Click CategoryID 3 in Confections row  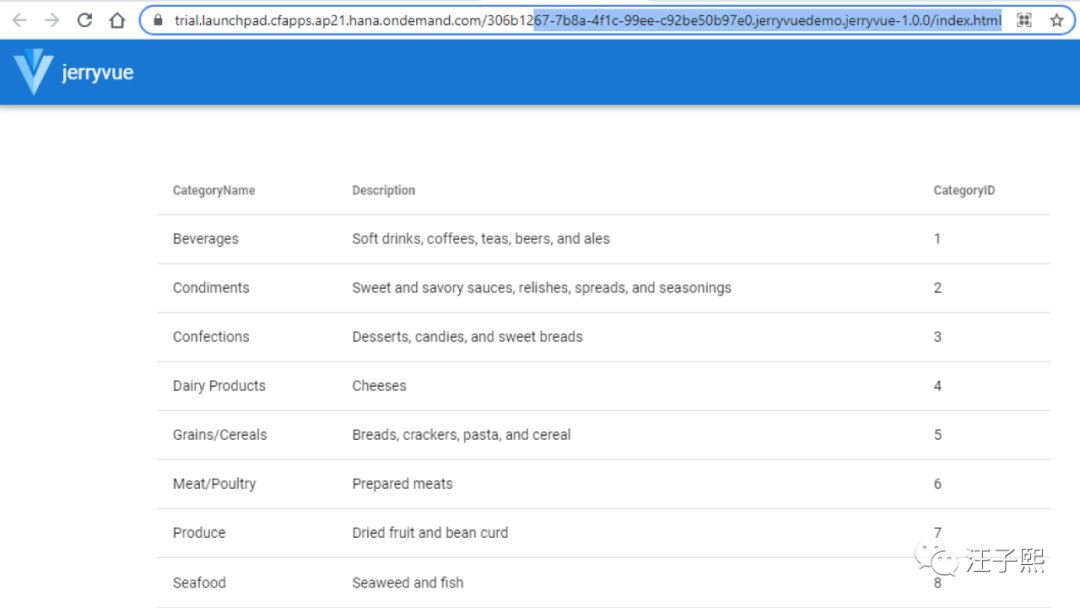click(937, 337)
